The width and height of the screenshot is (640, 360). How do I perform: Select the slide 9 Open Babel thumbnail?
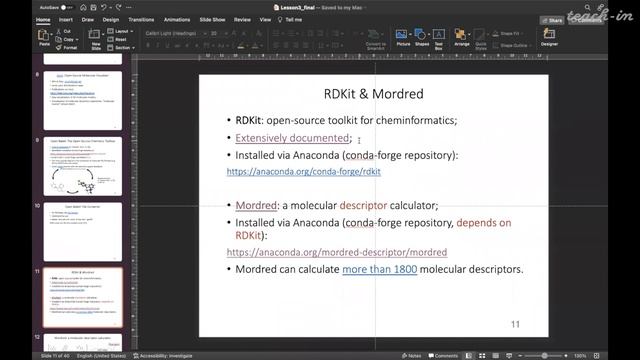point(83,166)
